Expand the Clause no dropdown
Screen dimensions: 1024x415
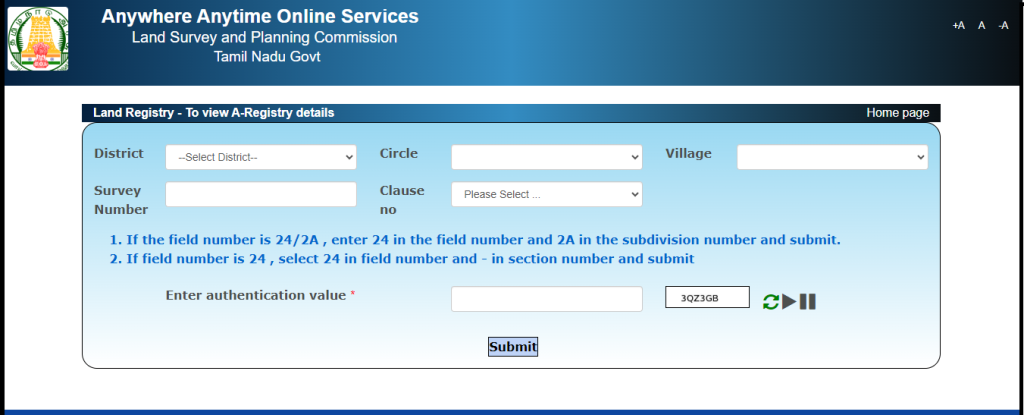pyautogui.click(x=546, y=194)
